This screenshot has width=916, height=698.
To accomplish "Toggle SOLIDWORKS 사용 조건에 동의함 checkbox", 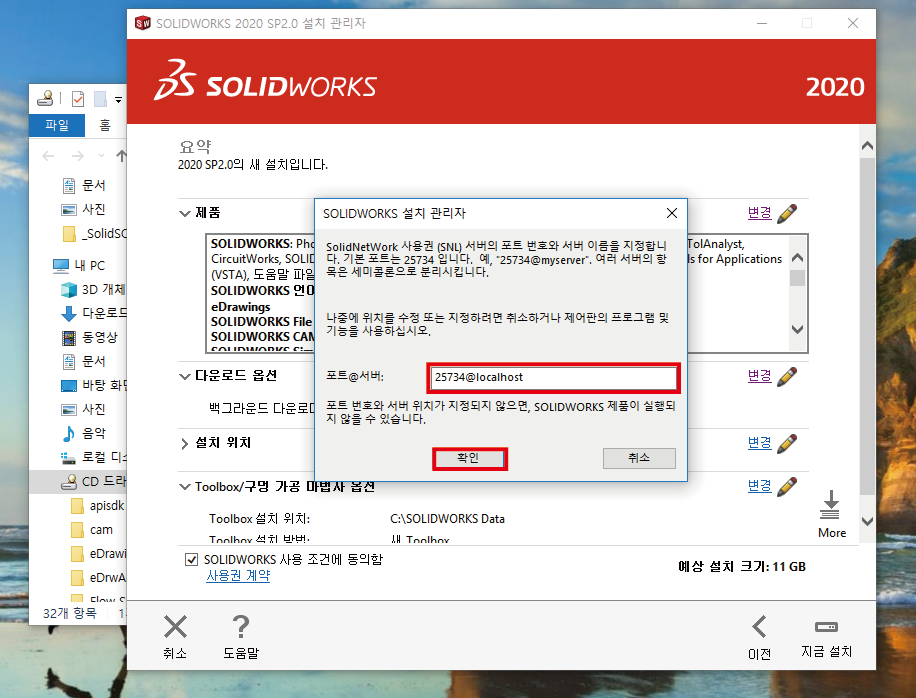I will coord(191,560).
